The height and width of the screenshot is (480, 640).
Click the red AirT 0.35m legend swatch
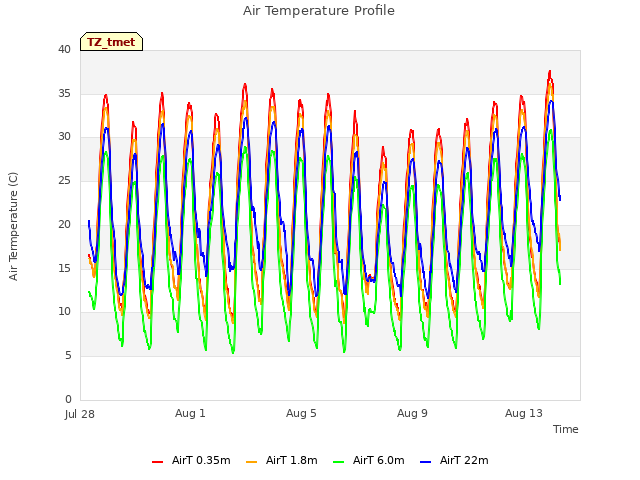[158, 462]
